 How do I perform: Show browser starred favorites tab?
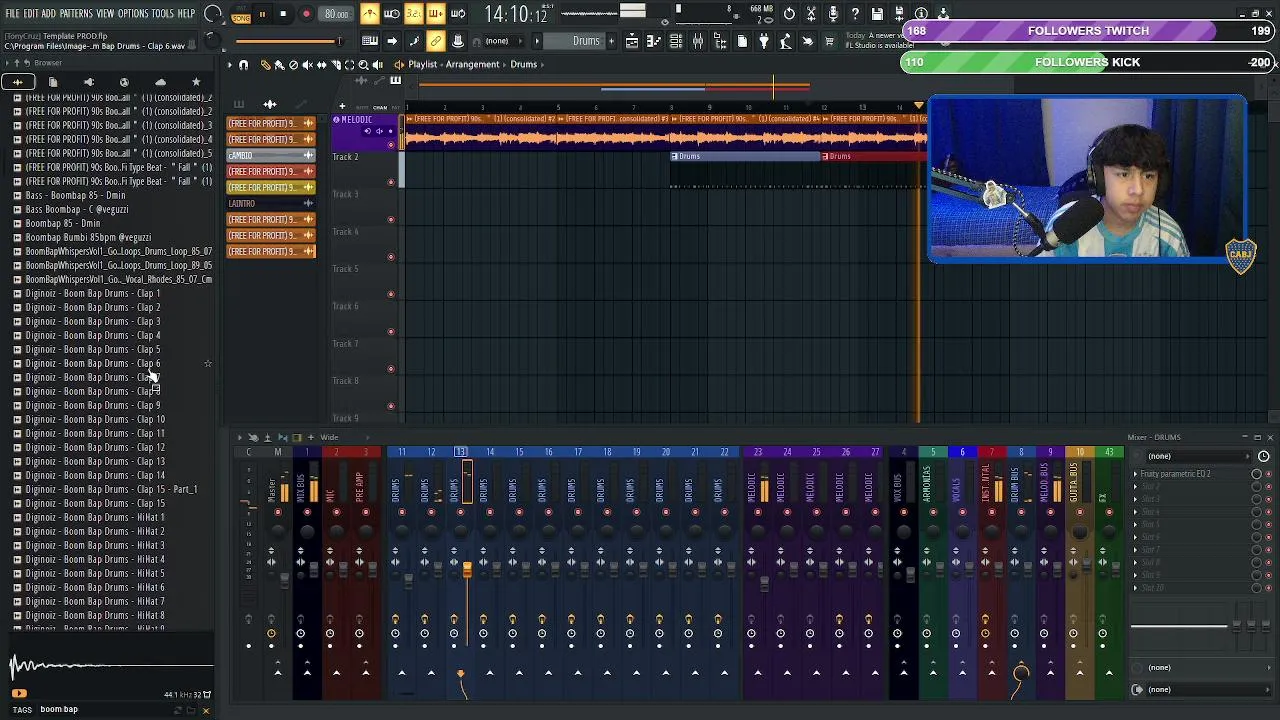click(196, 82)
